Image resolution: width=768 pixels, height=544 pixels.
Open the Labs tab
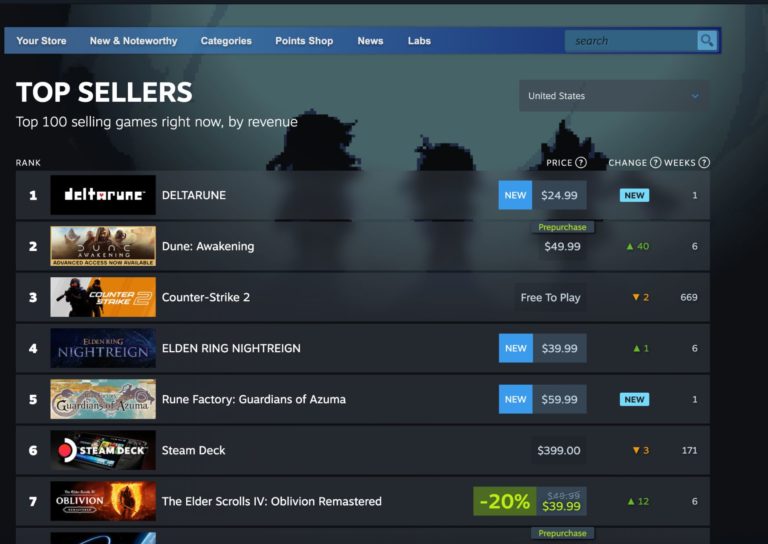(419, 41)
